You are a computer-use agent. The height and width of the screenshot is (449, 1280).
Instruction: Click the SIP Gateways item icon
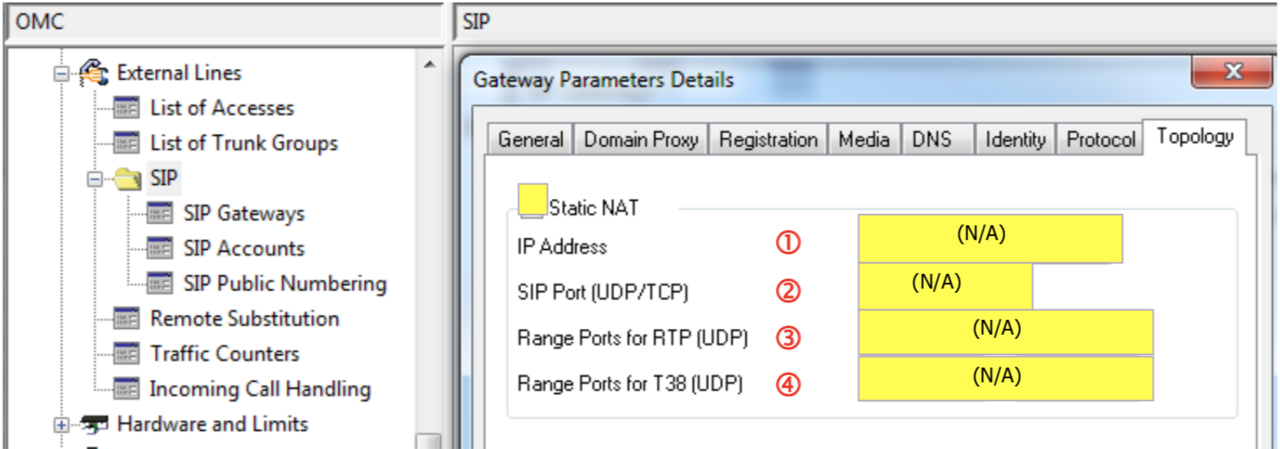pos(160,214)
